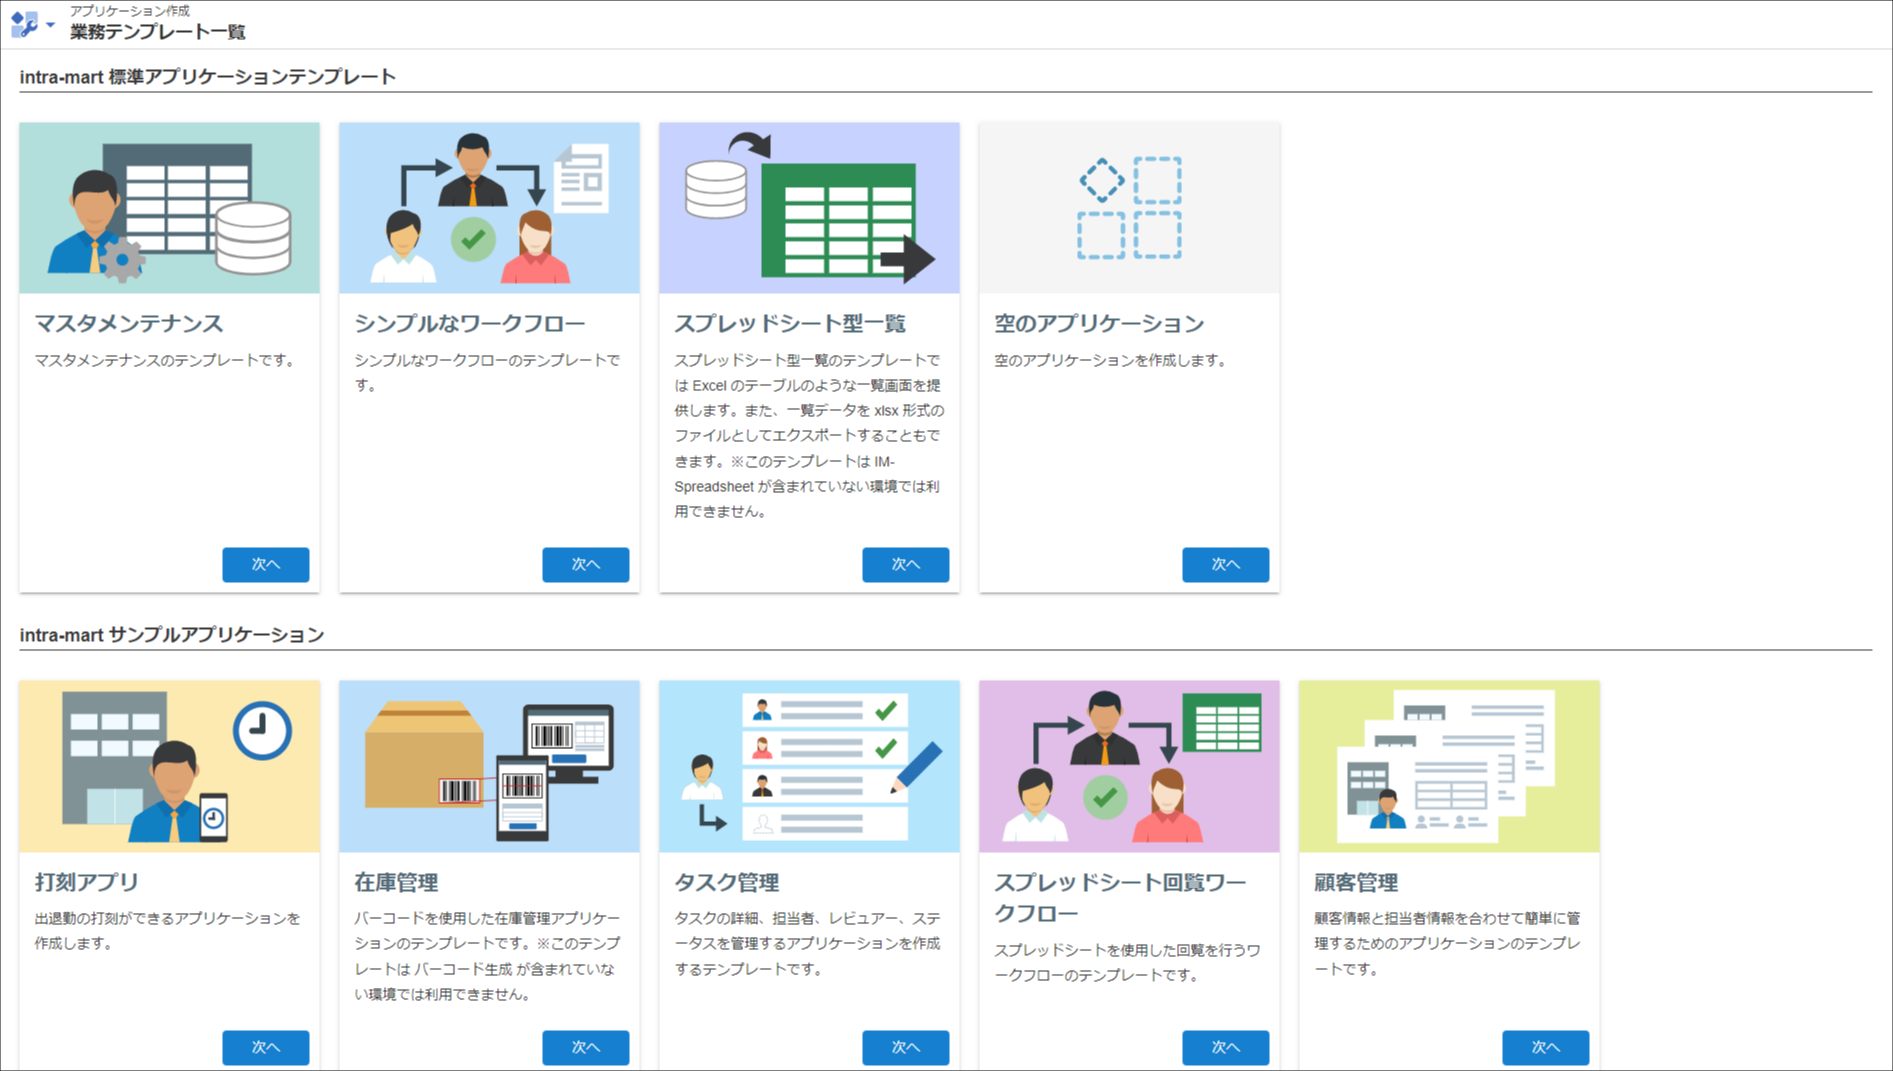Expand the dropdown arrow beside app icon
Image resolution: width=1893 pixels, height=1071 pixels.
coord(50,25)
